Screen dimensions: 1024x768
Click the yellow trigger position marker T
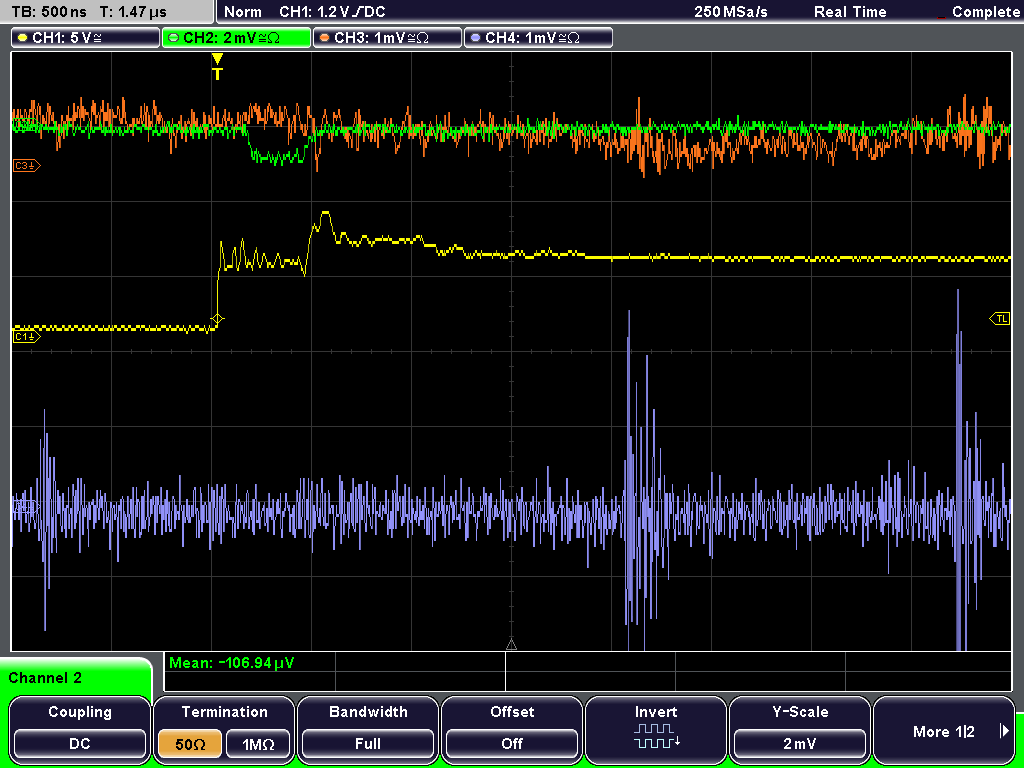(x=217, y=67)
